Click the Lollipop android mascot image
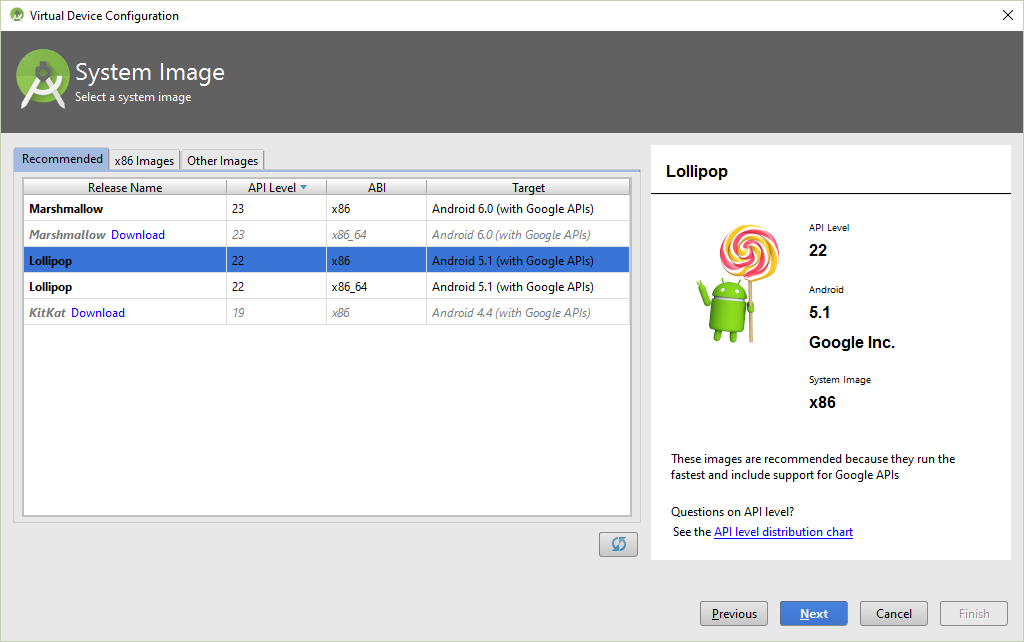Viewport: 1024px width, 642px height. point(738,283)
